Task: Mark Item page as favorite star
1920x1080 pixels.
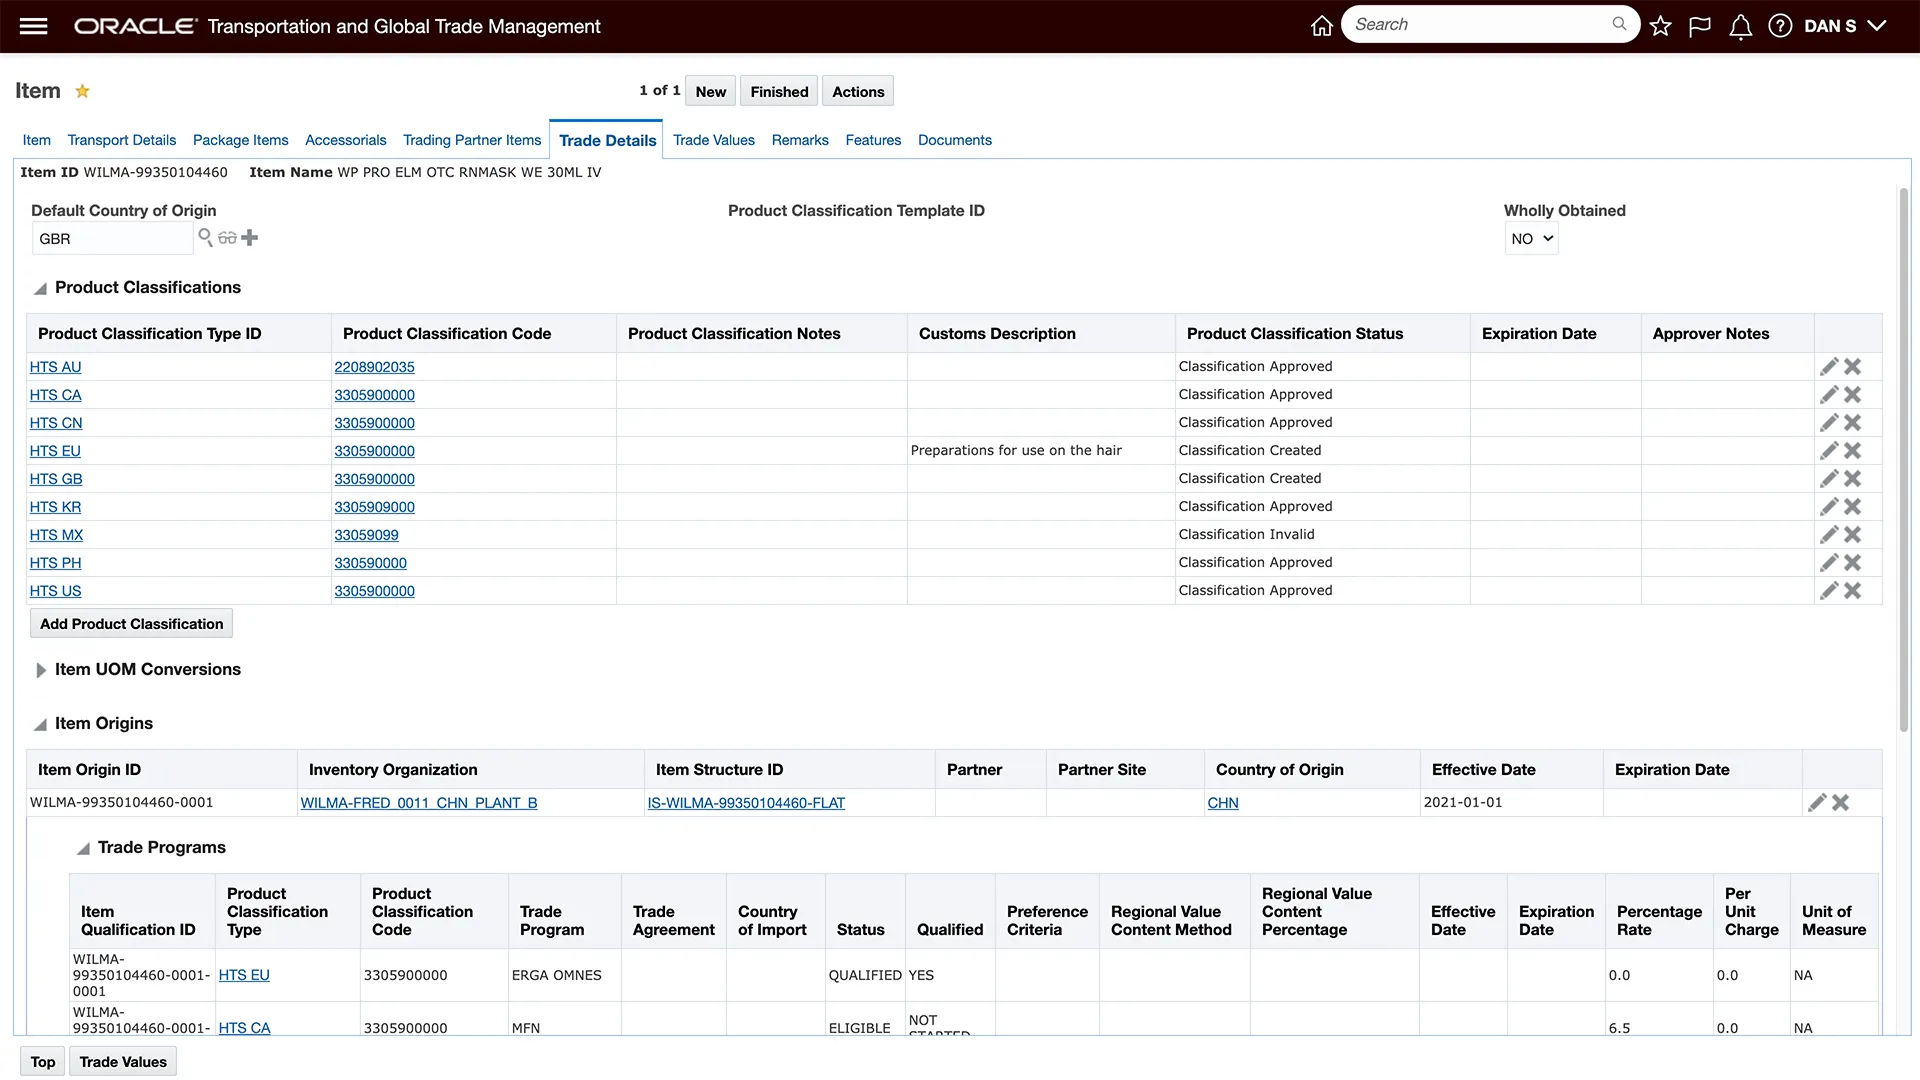Action: [83, 91]
